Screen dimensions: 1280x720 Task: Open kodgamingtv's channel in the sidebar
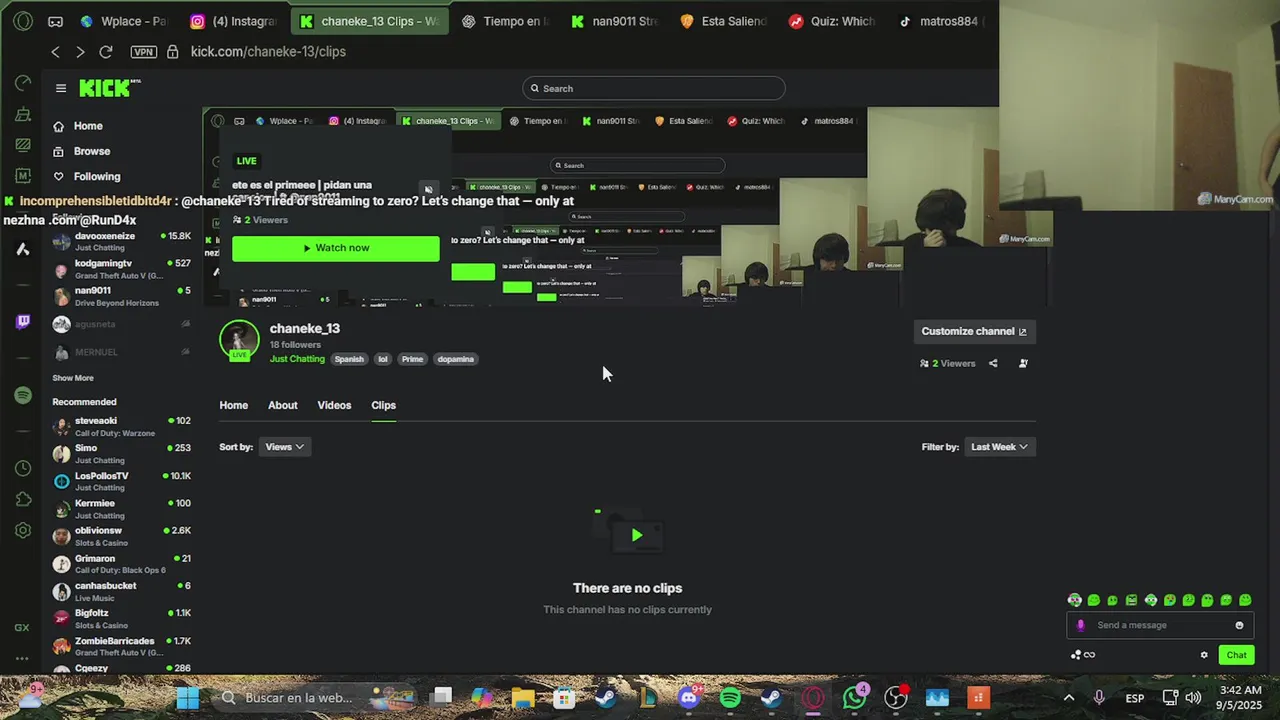click(x=121, y=269)
